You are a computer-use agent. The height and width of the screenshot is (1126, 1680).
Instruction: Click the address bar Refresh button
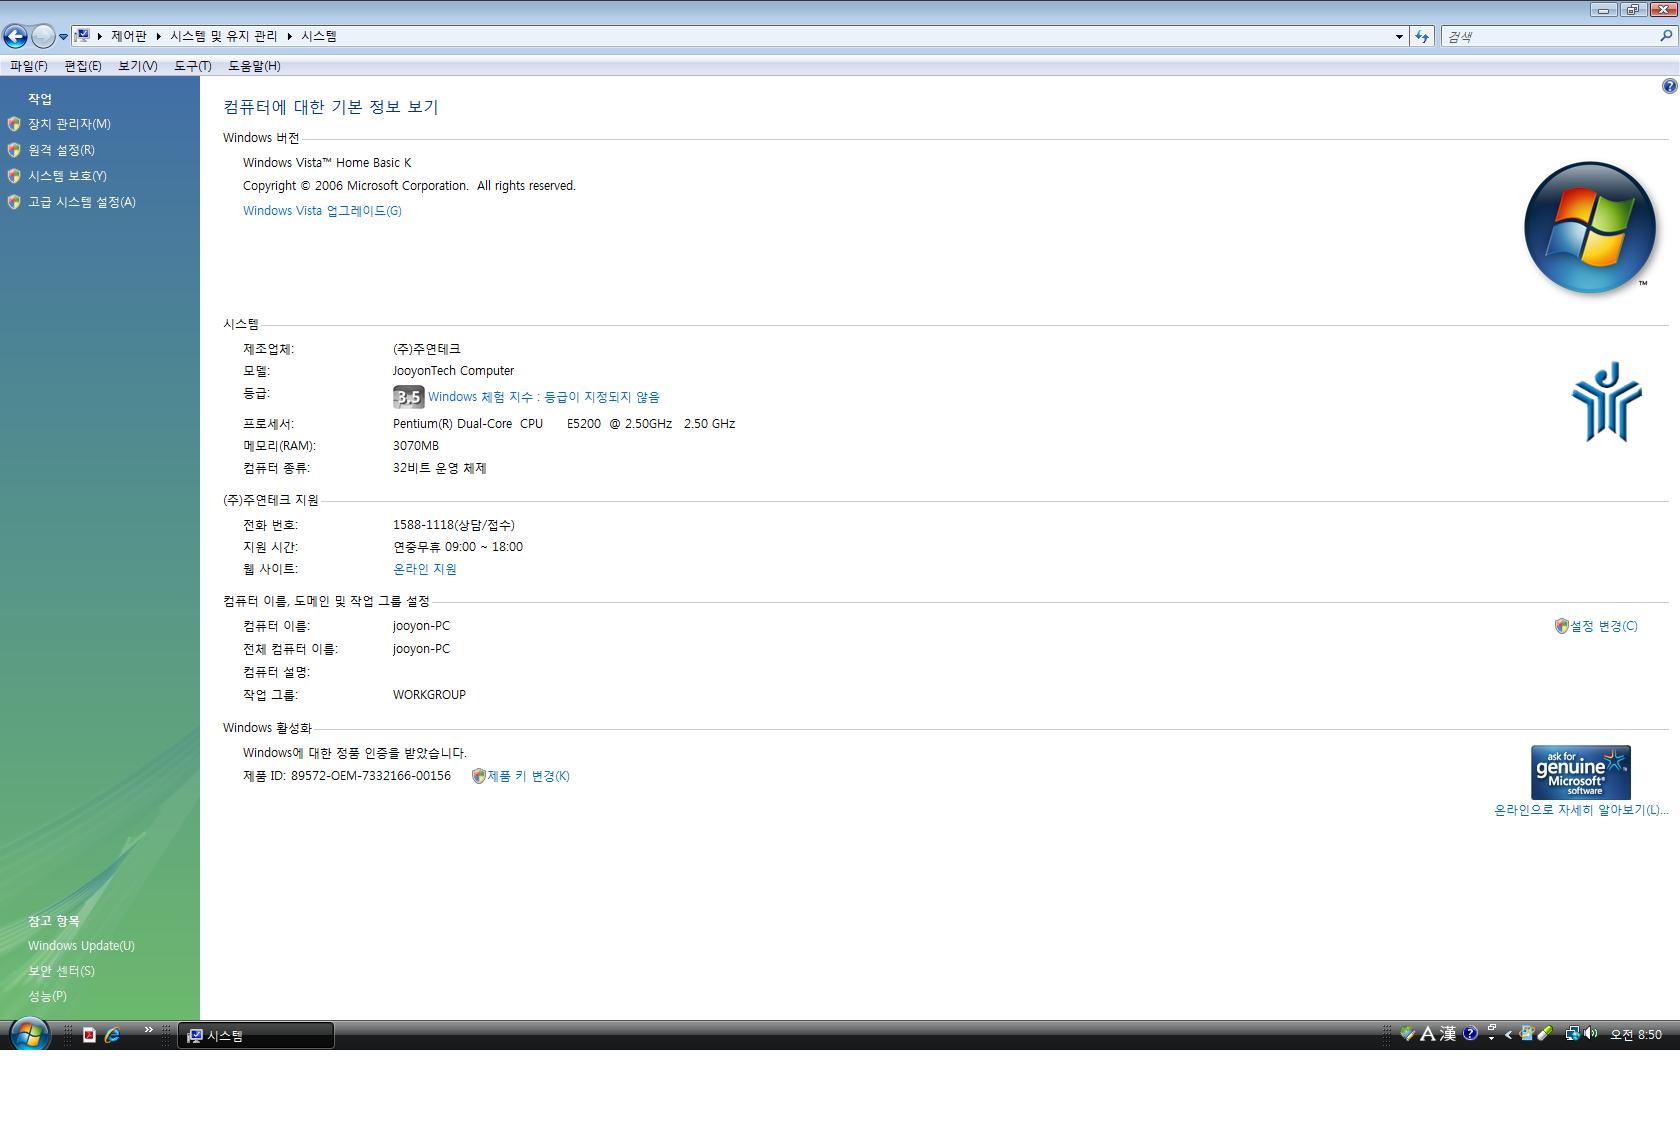coord(1422,37)
